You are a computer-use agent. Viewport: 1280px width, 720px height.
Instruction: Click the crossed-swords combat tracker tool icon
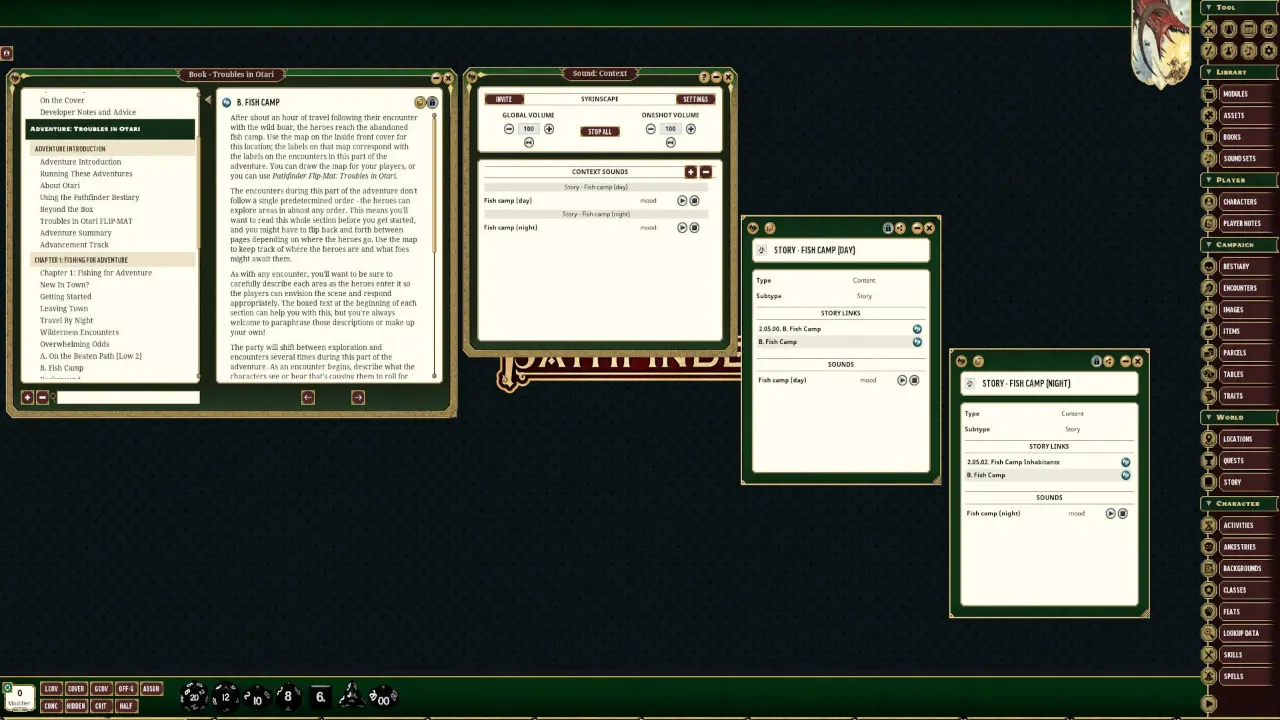point(1209,29)
